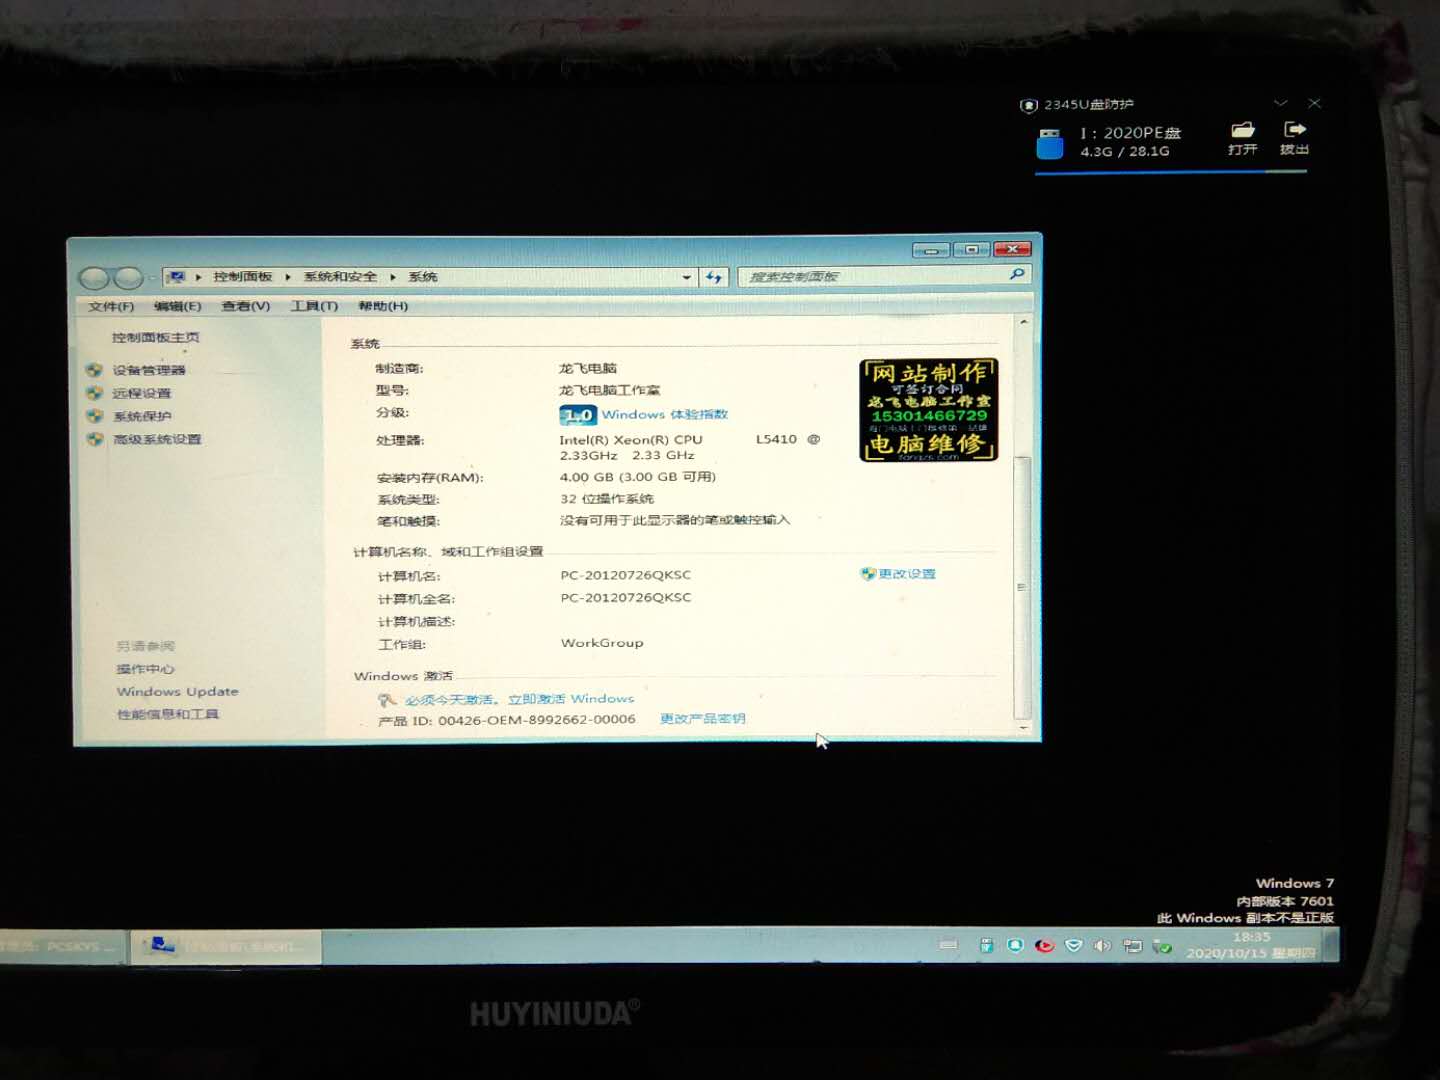
Task: Open the 工具(T) menu
Action: click(314, 306)
